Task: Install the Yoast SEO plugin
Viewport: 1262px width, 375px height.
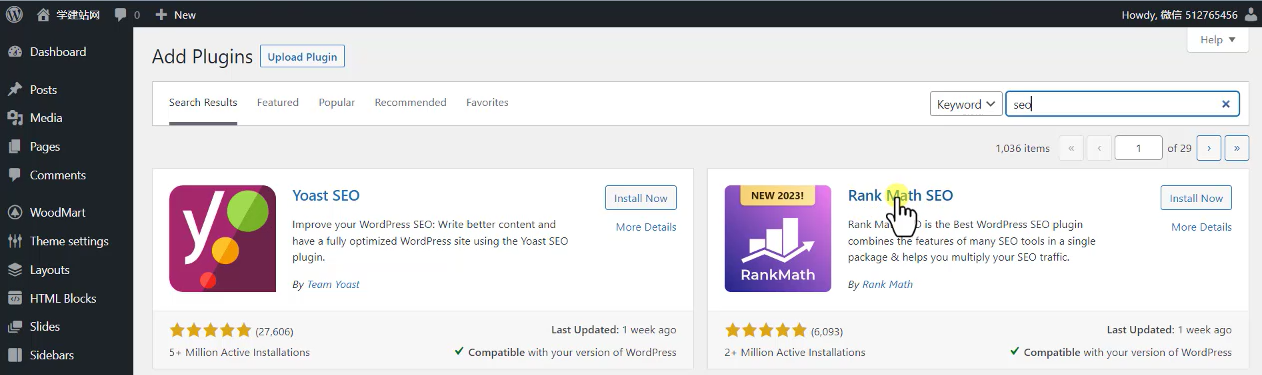Action: [x=641, y=198]
